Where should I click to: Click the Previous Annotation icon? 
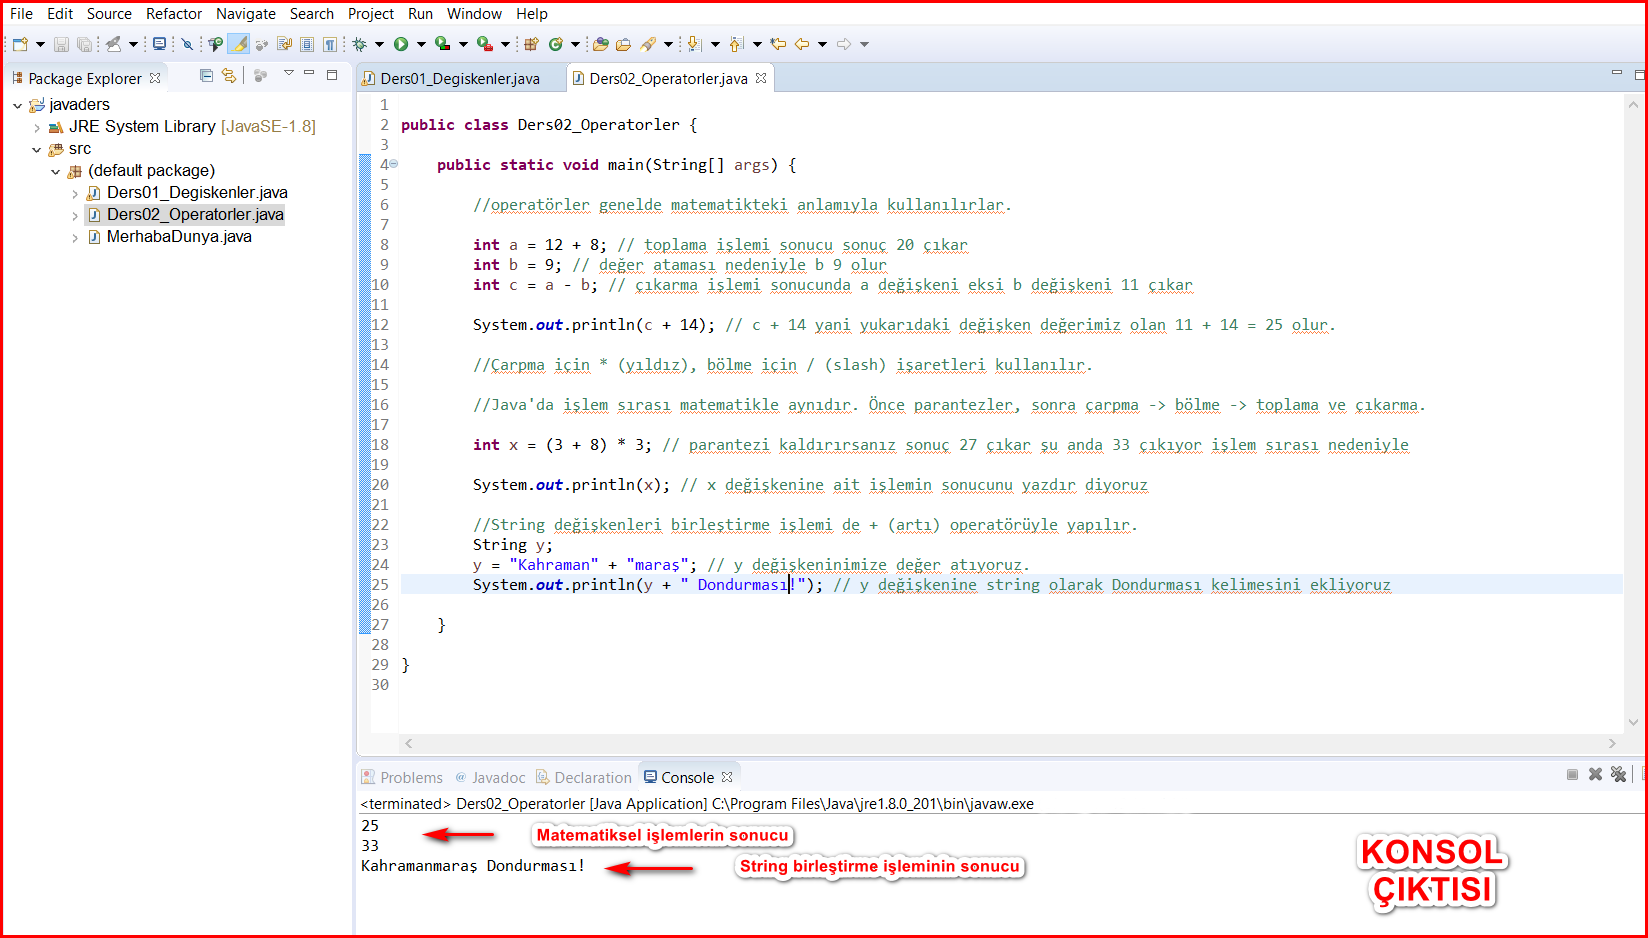pos(736,44)
